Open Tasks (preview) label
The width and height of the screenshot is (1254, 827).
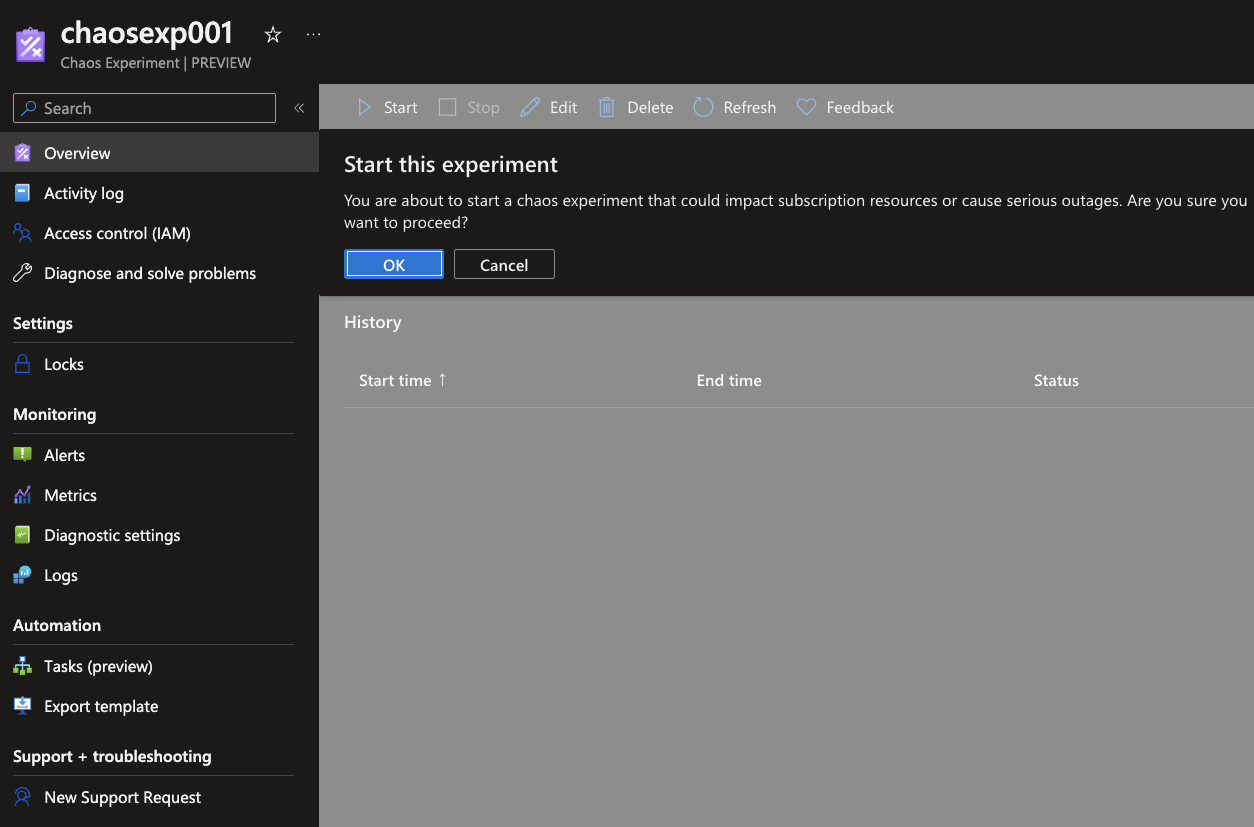pos(98,666)
